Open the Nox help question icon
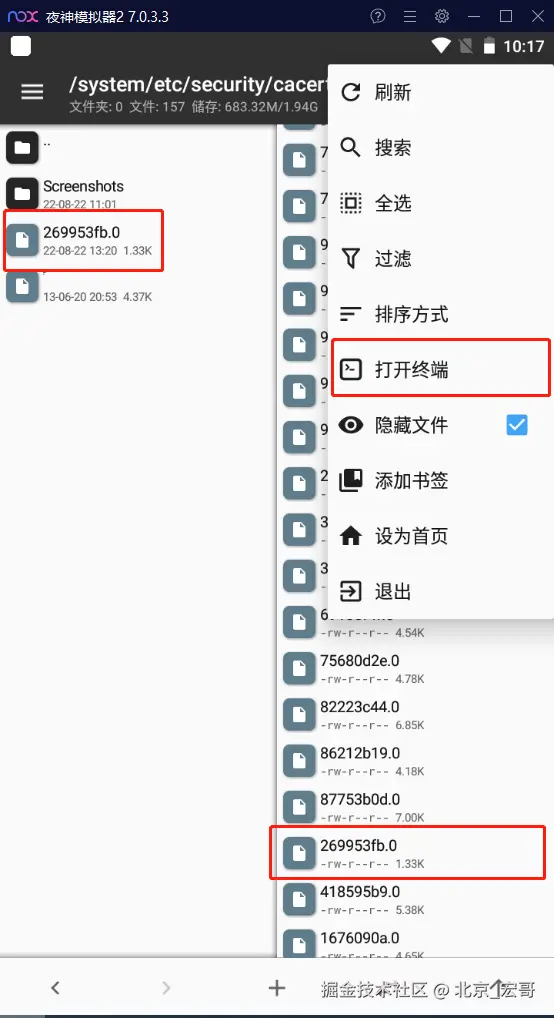Viewport: 554px width, 1018px height. click(x=378, y=16)
